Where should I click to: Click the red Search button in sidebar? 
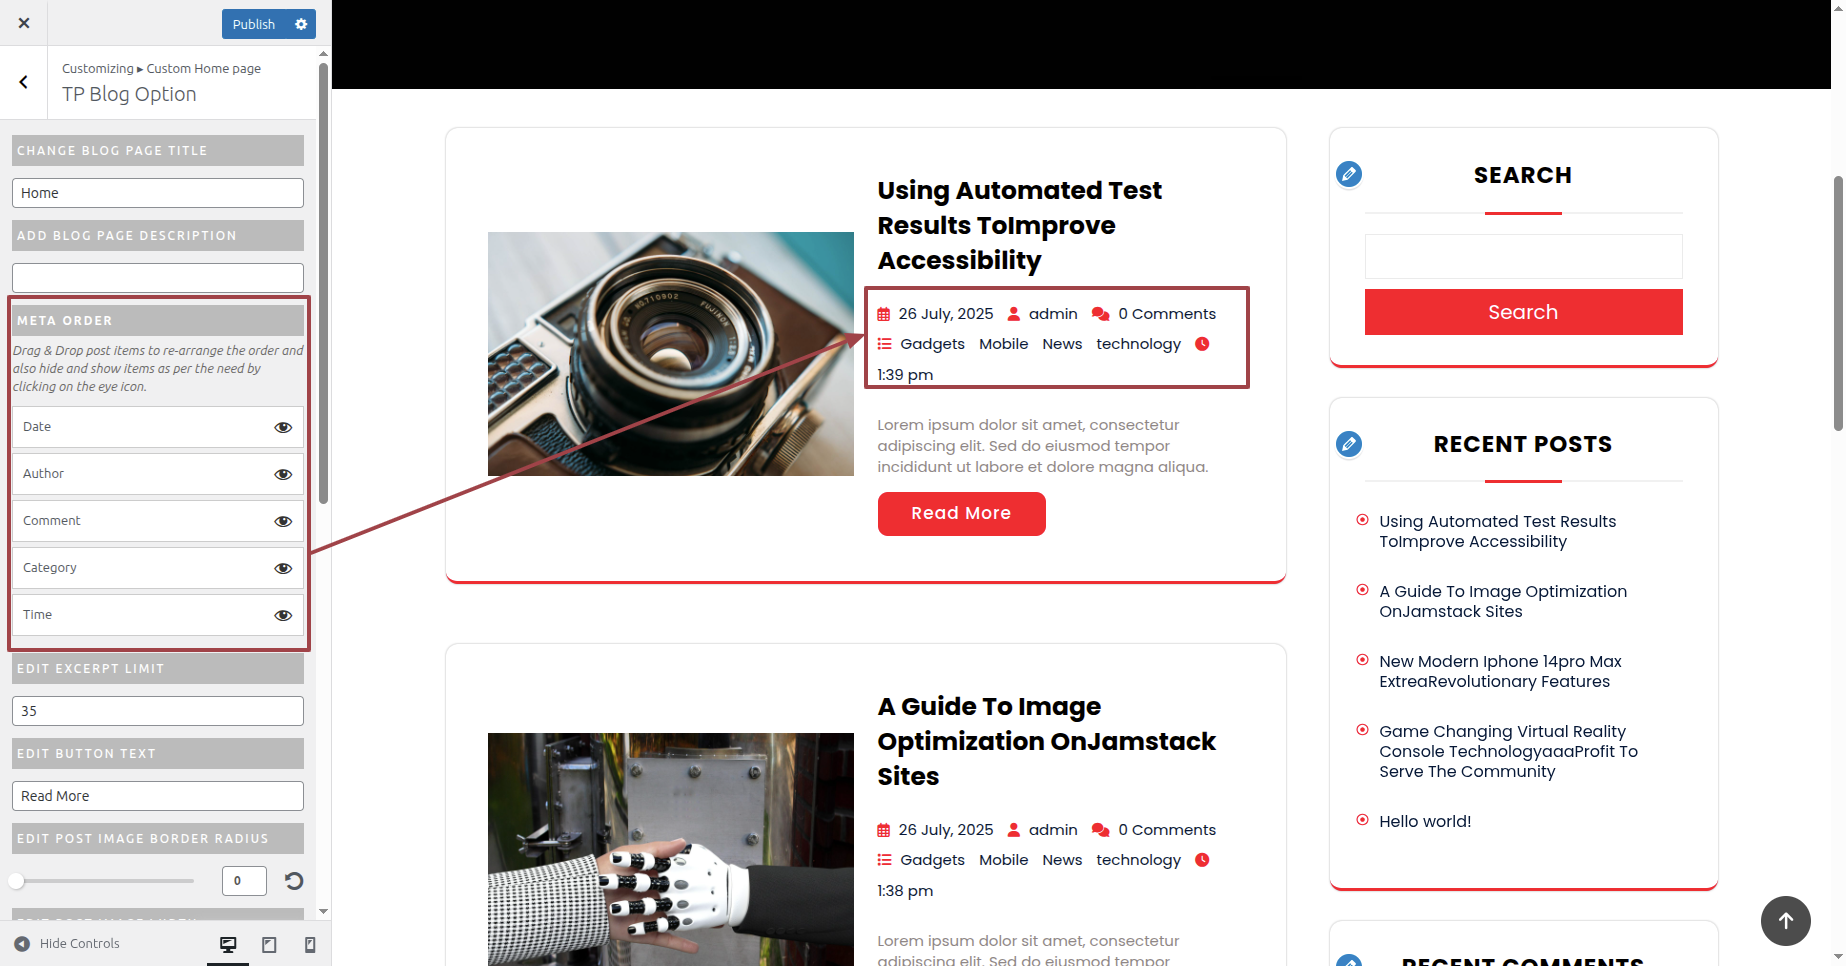(x=1523, y=312)
